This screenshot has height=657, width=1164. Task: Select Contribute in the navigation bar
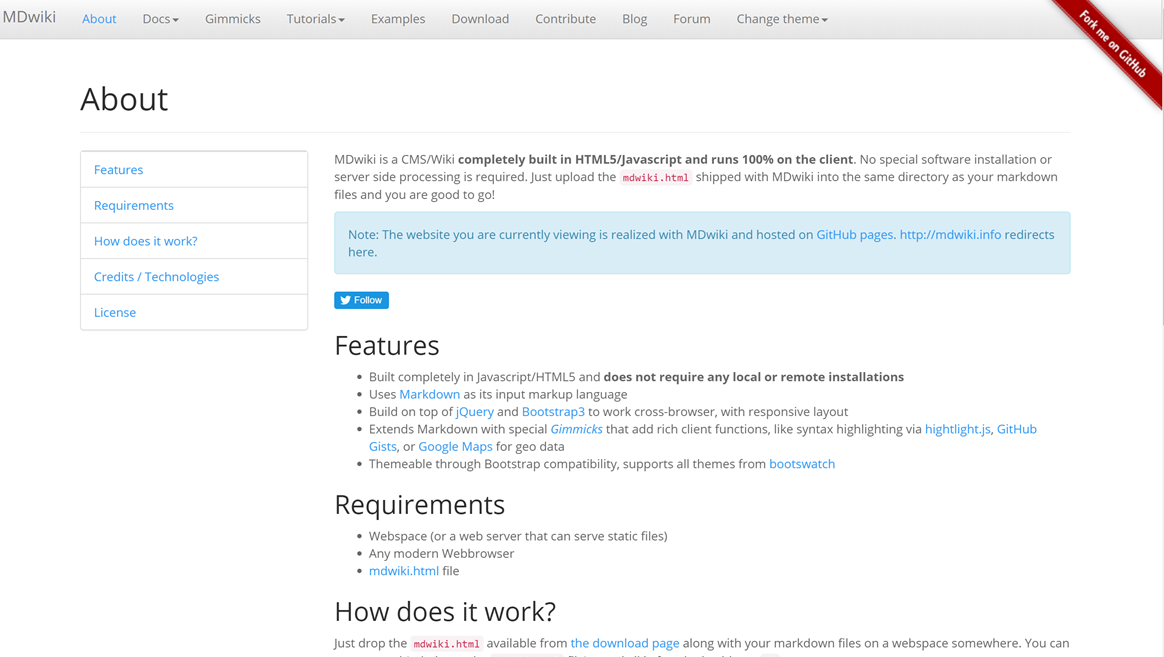(x=565, y=18)
